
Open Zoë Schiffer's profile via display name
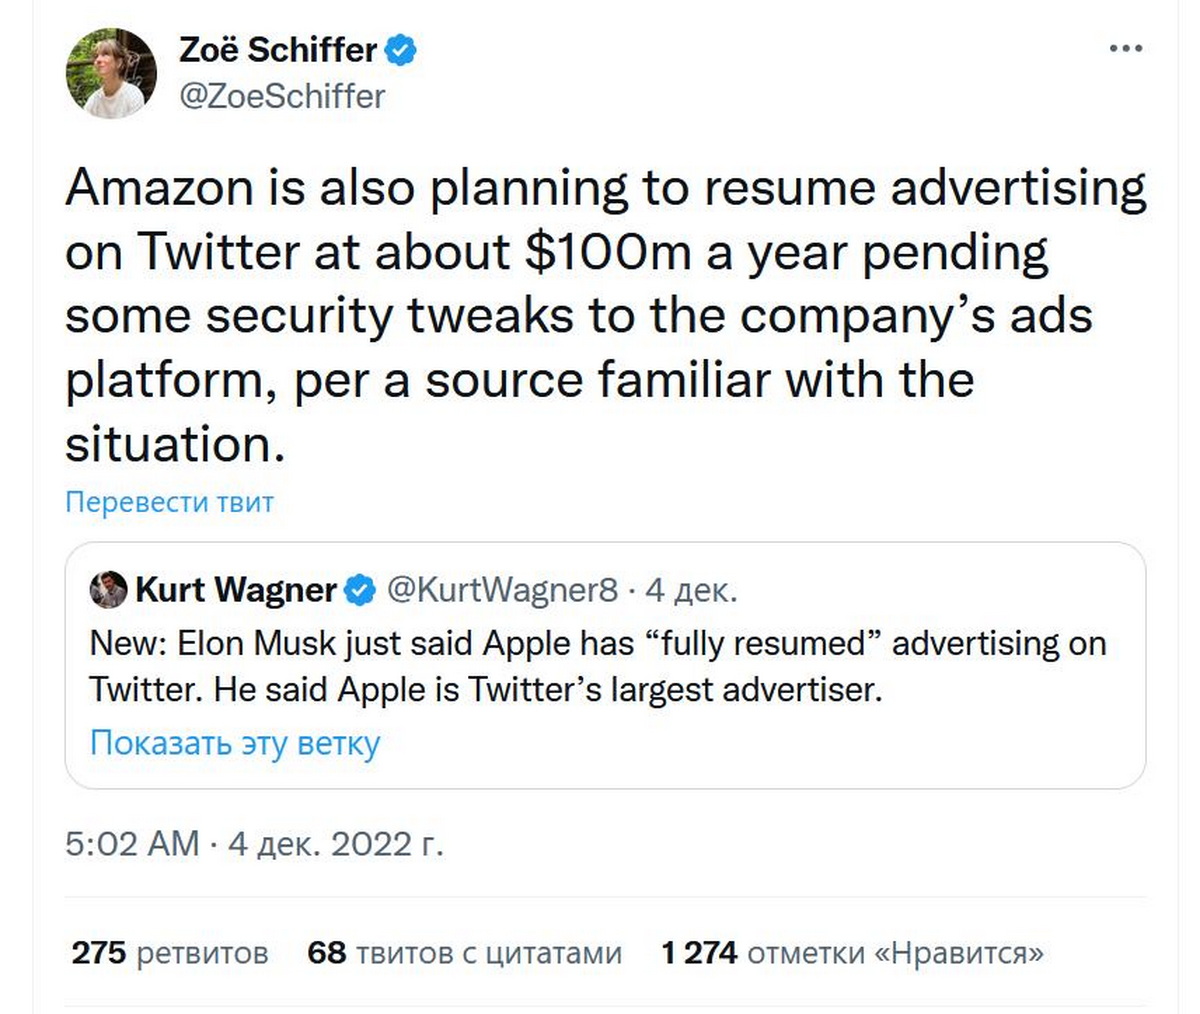pyautogui.click(x=277, y=49)
